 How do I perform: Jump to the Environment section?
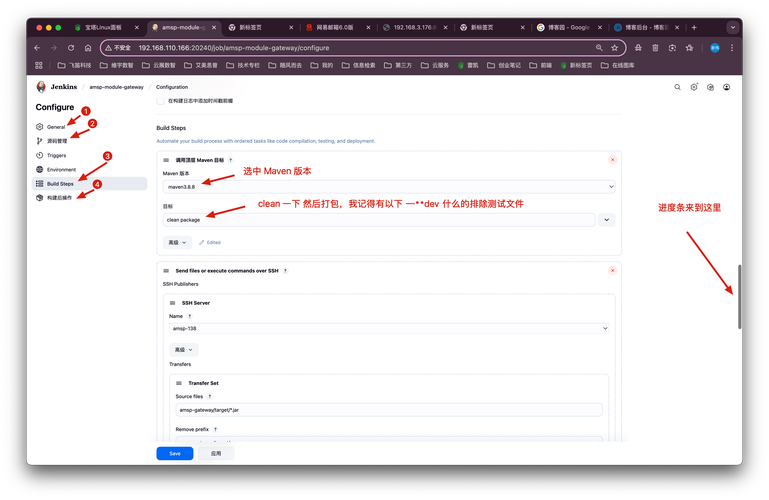[61, 170]
